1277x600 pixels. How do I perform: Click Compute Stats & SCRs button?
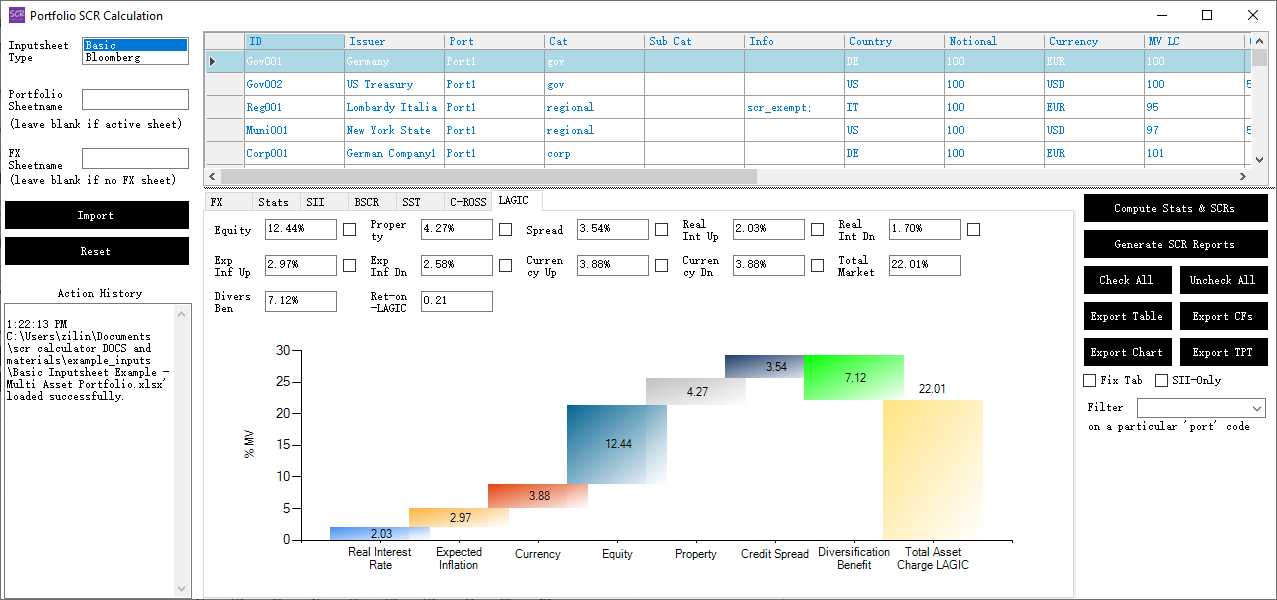pyautogui.click(x=1175, y=208)
